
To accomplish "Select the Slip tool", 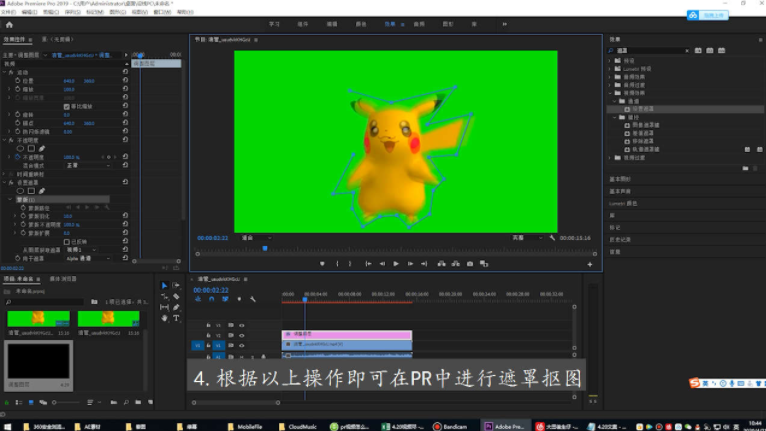I will click(x=164, y=307).
